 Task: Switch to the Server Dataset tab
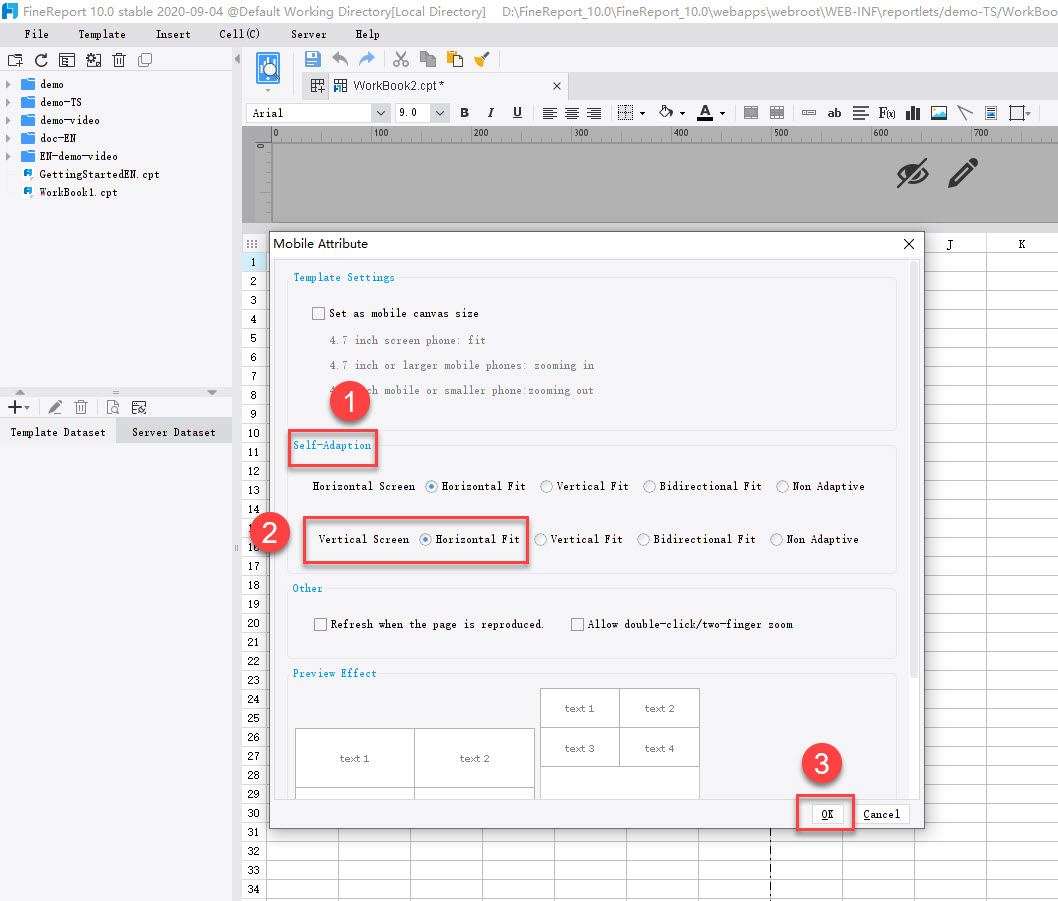pos(173,431)
